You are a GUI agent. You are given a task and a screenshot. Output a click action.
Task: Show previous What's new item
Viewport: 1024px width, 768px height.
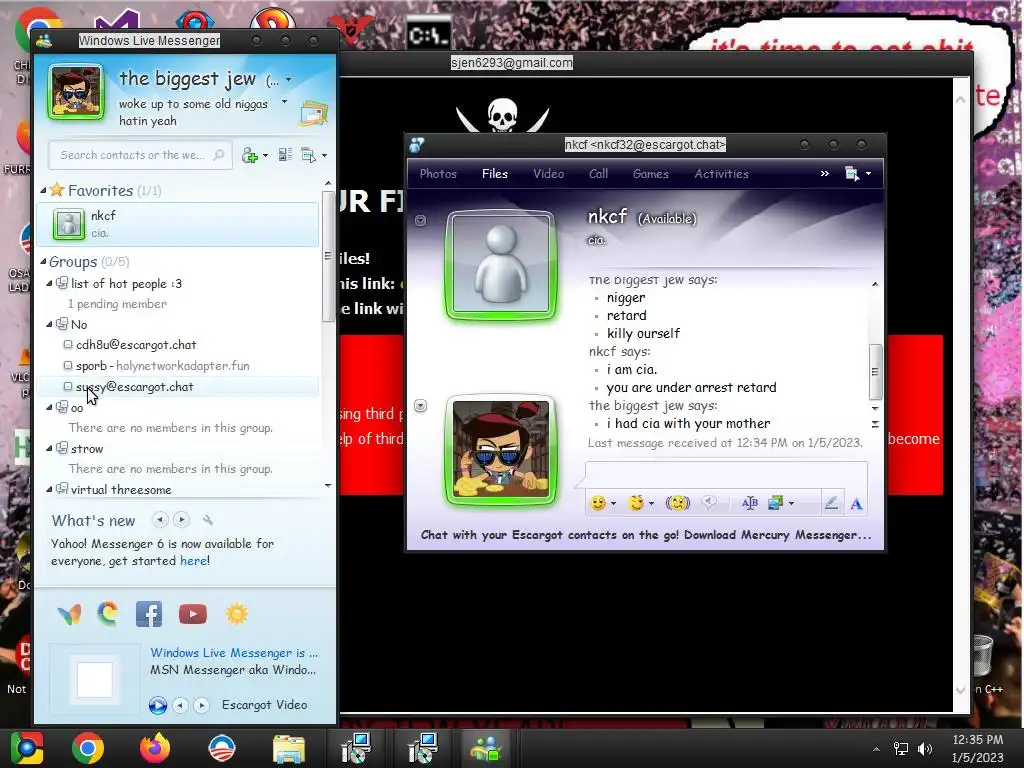tap(160, 520)
